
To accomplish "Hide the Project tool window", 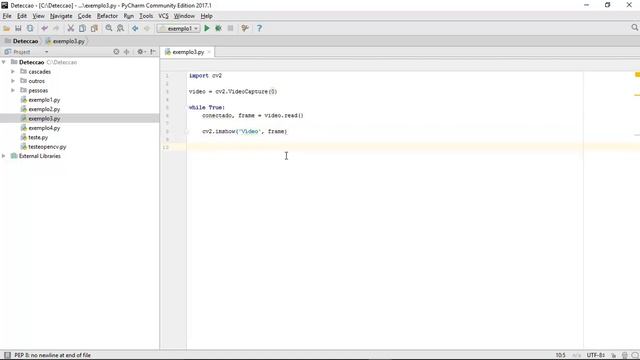I will (x=153, y=52).
